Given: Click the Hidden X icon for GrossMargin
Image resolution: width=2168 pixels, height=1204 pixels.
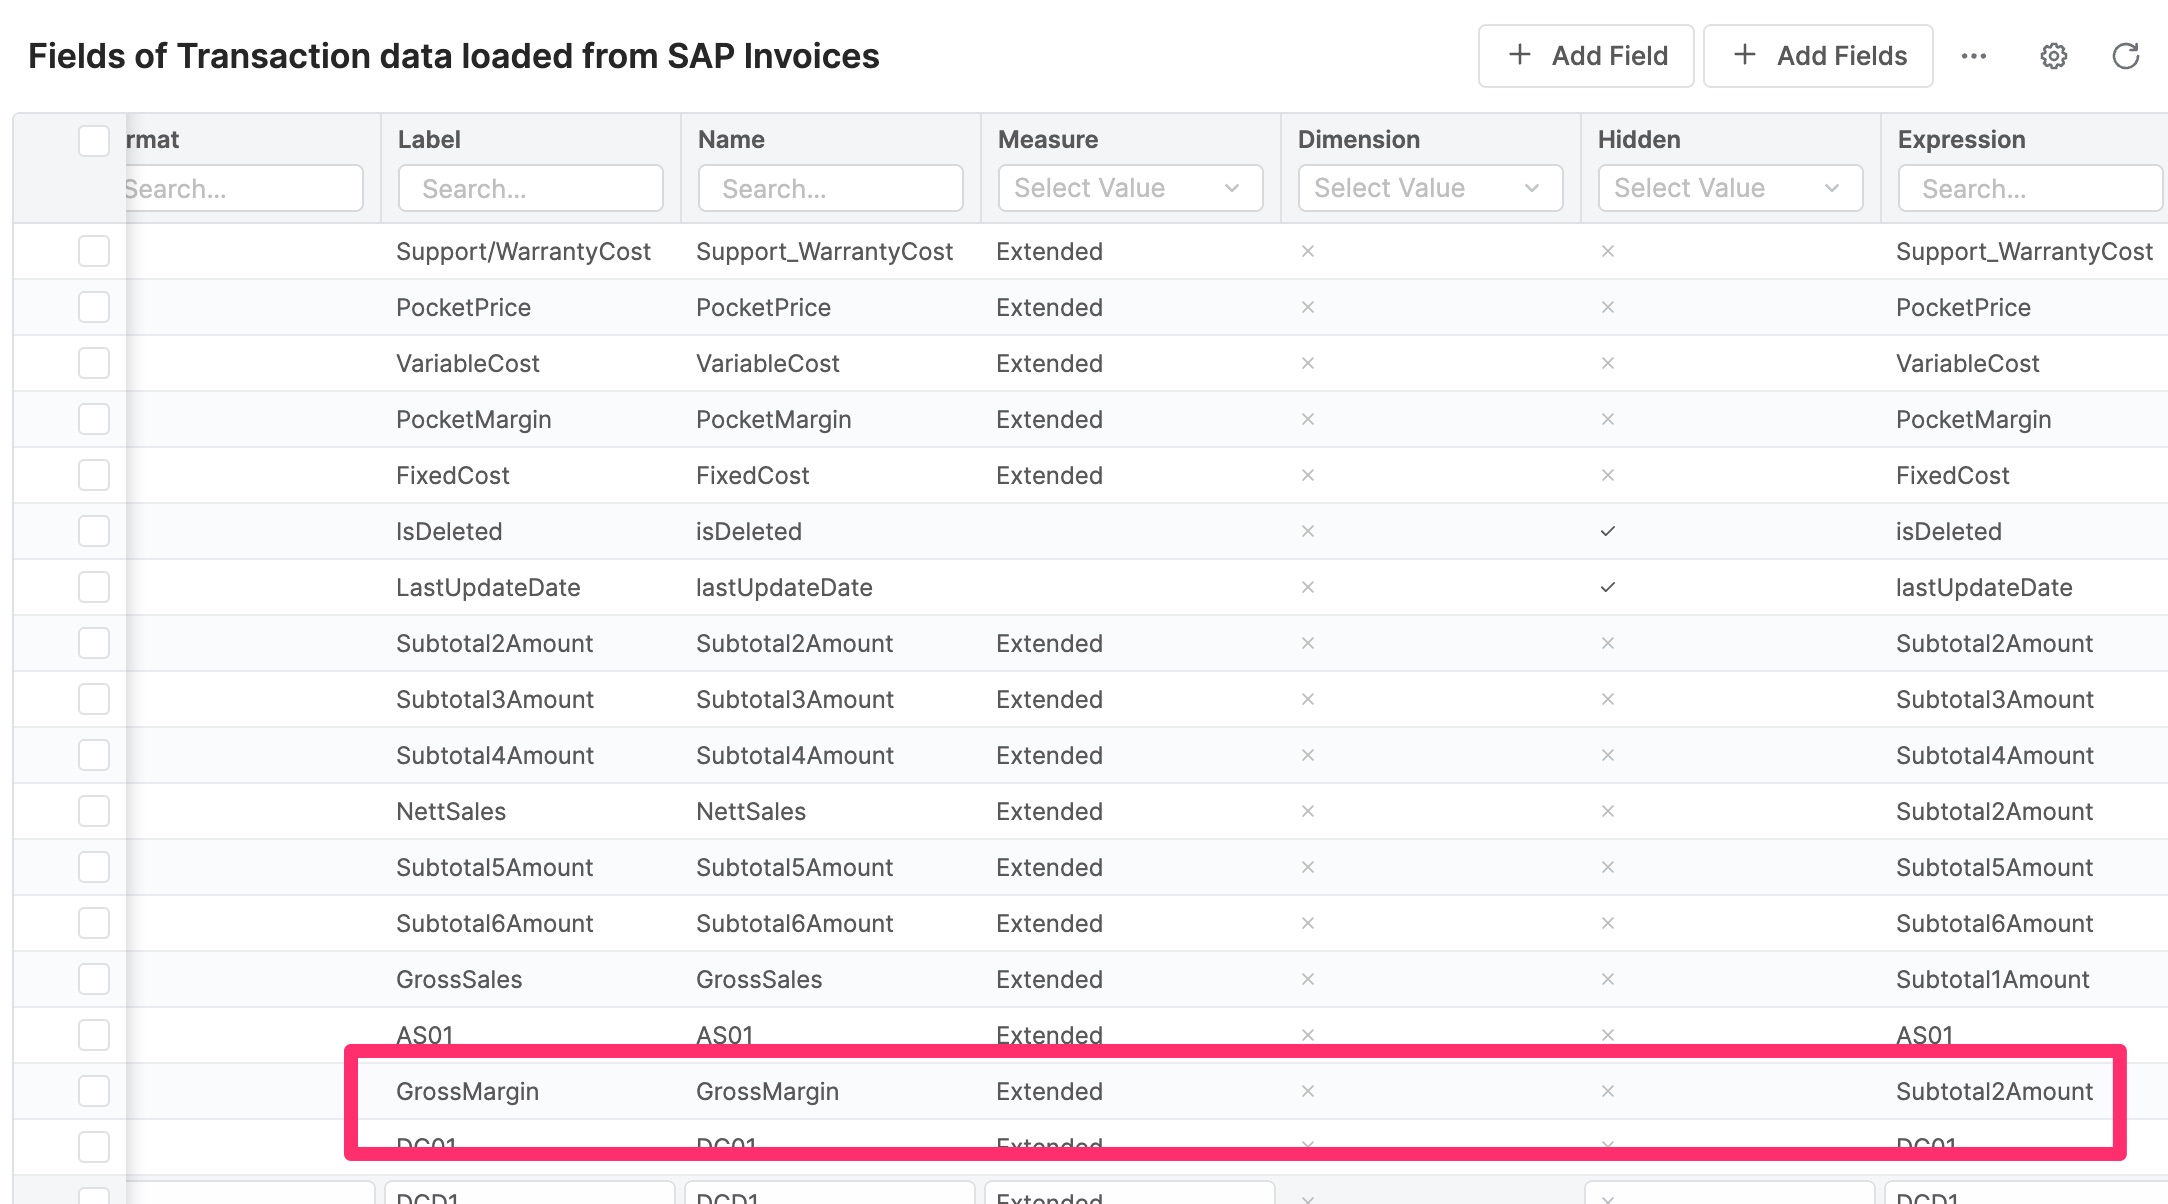Looking at the screenshot, I should point(1607,1091).
